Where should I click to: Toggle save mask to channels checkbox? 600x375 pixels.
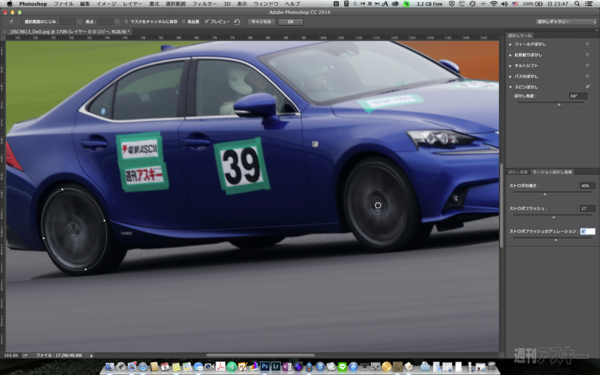click(x=126, y=22)
